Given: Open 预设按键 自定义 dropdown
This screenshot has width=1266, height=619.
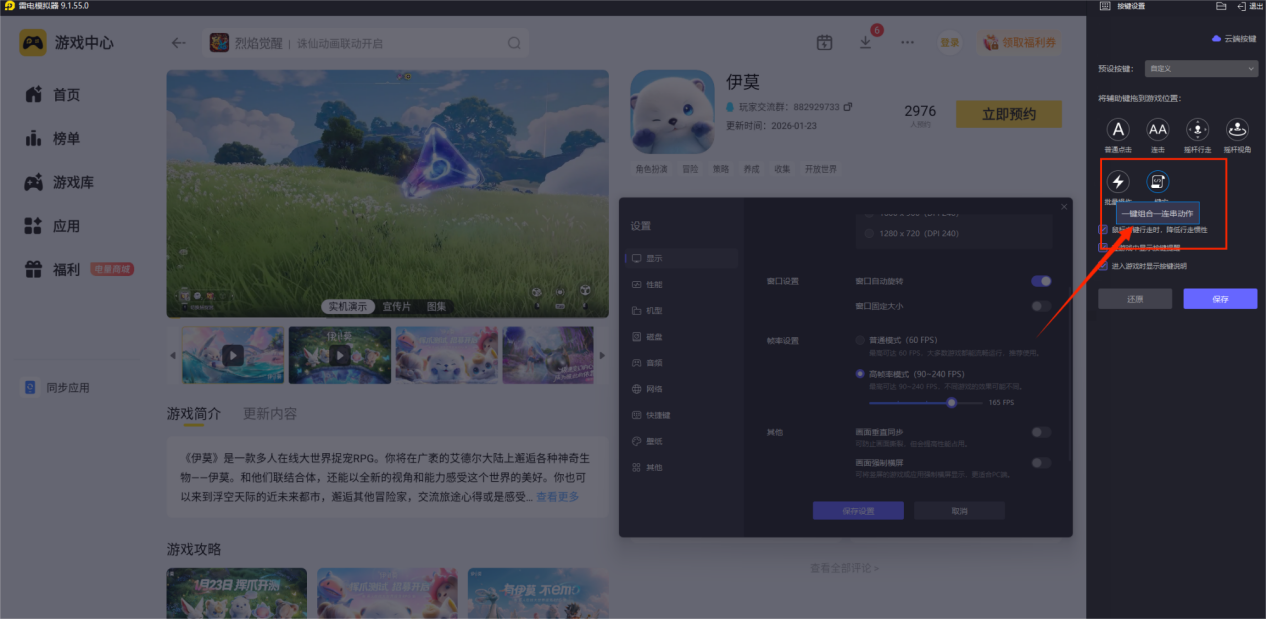Looking at the screenshot, I should click(x=1201, y=69).
